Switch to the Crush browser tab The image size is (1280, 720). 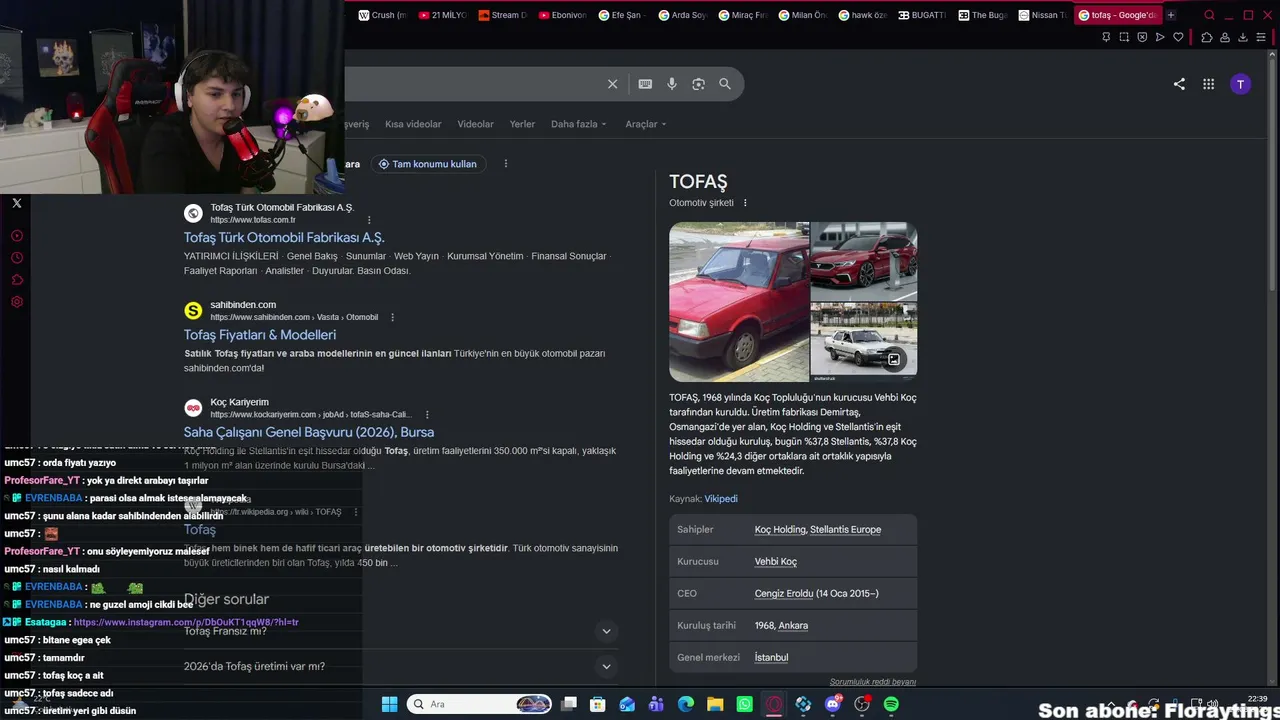point(381,15)
